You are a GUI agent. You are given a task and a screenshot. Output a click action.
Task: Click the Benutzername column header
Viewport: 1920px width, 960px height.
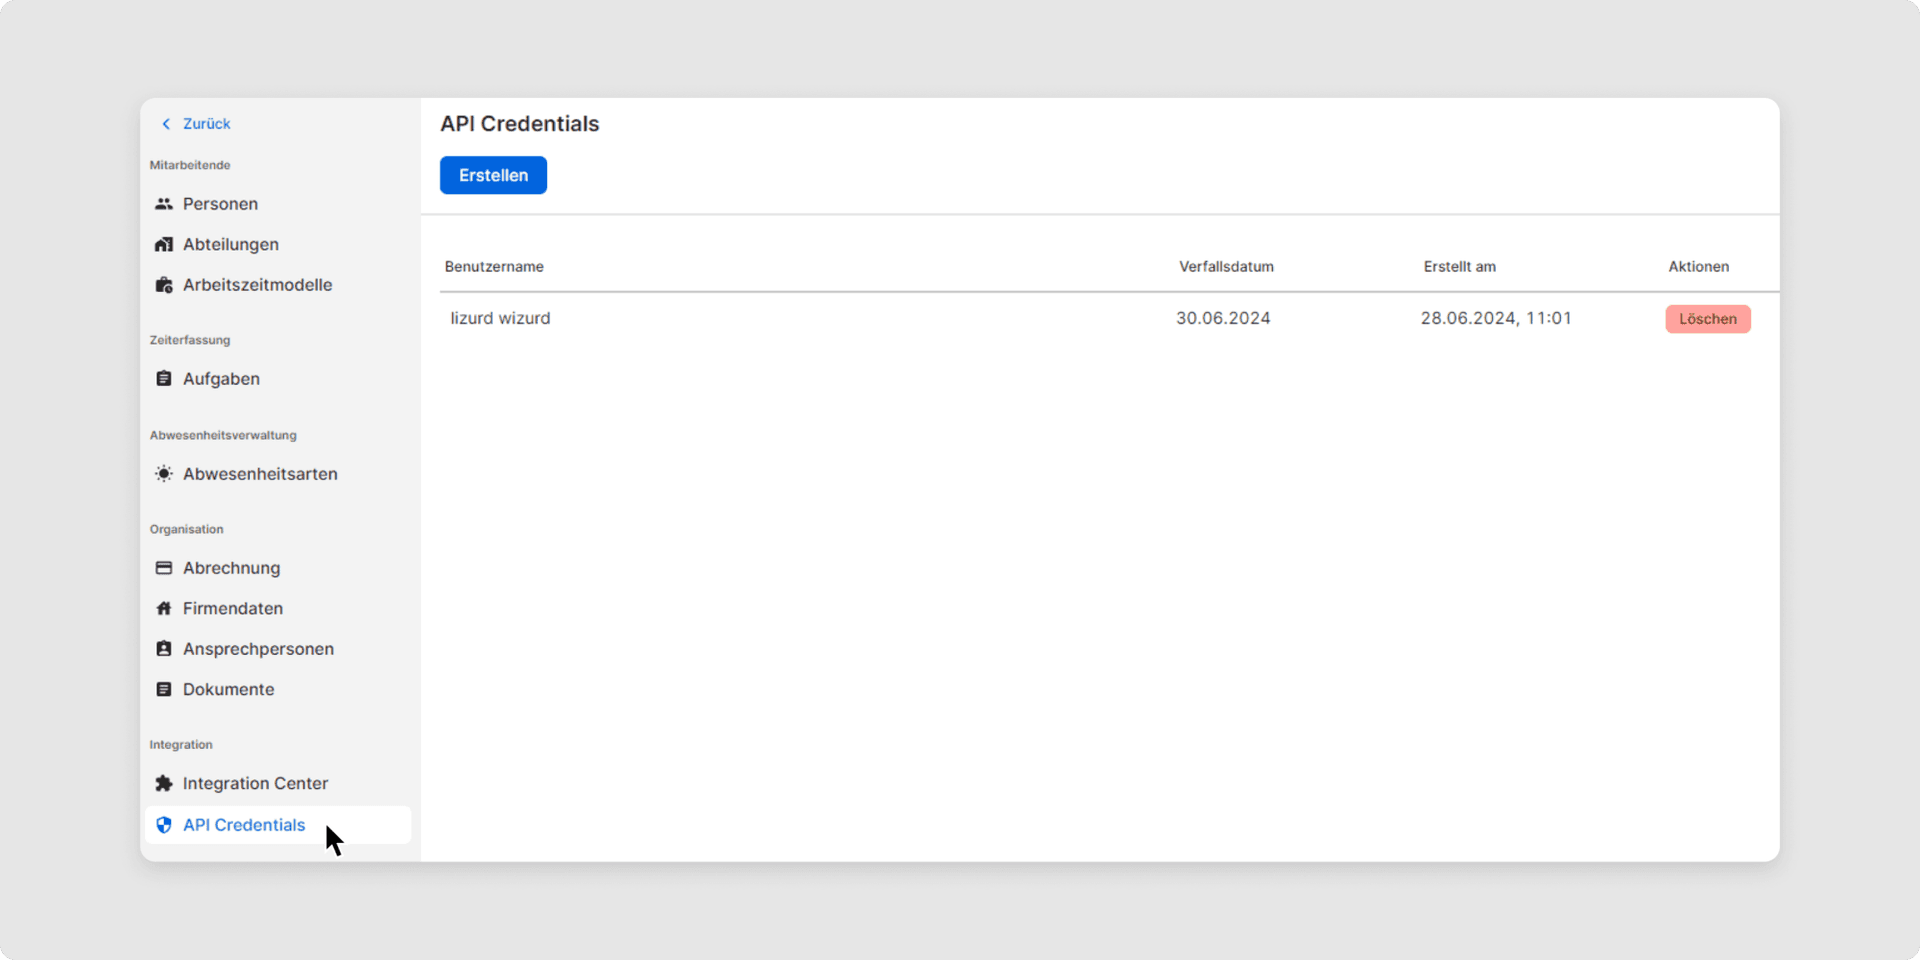coord(494,267)
